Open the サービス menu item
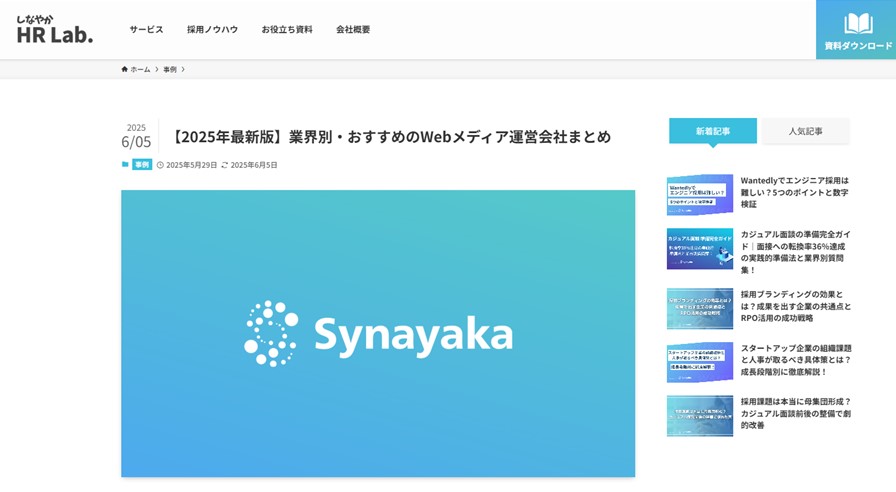The image size is (896, 492). pyautogui.click(x=146, y=29)
